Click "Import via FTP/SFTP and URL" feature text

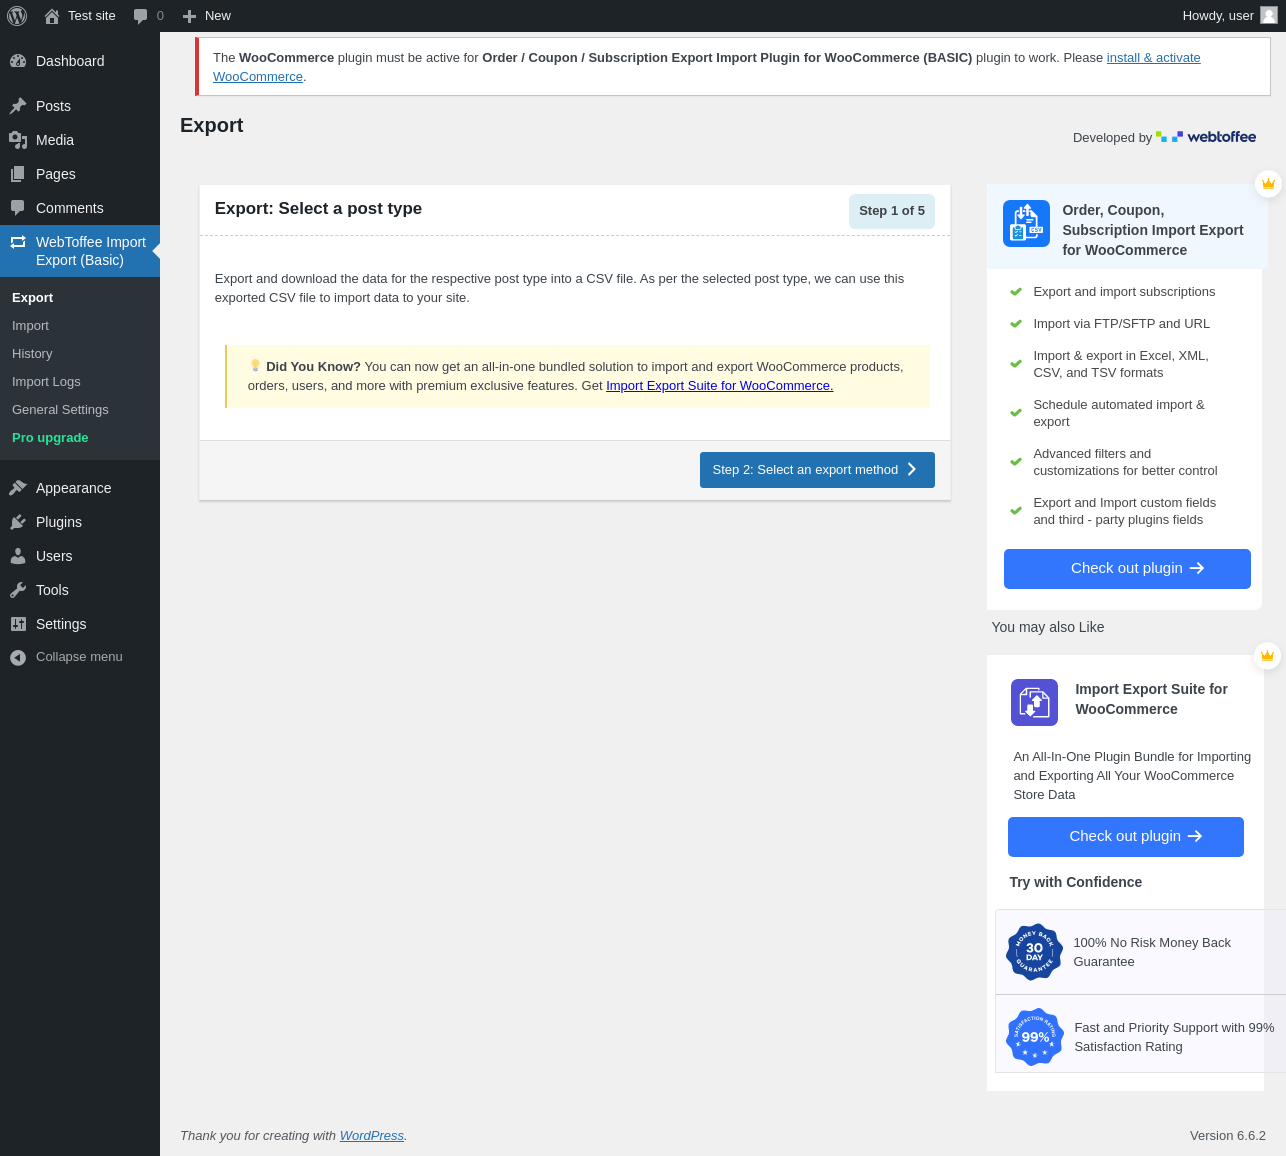coord(1121,324)
